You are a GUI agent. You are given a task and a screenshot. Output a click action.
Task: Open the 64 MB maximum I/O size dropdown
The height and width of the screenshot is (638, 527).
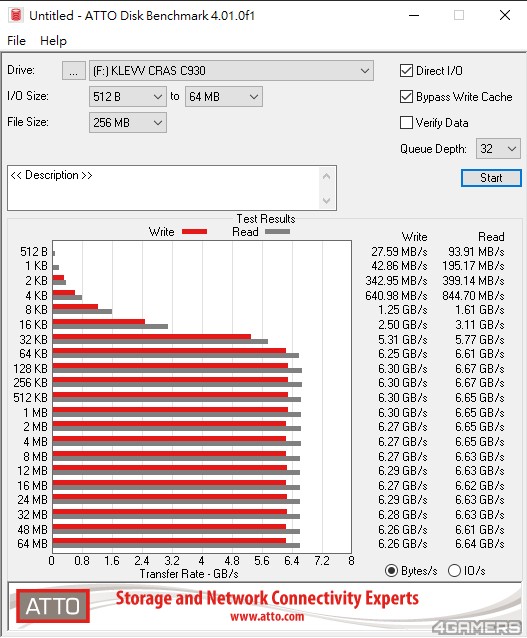[x=224, y=97]
